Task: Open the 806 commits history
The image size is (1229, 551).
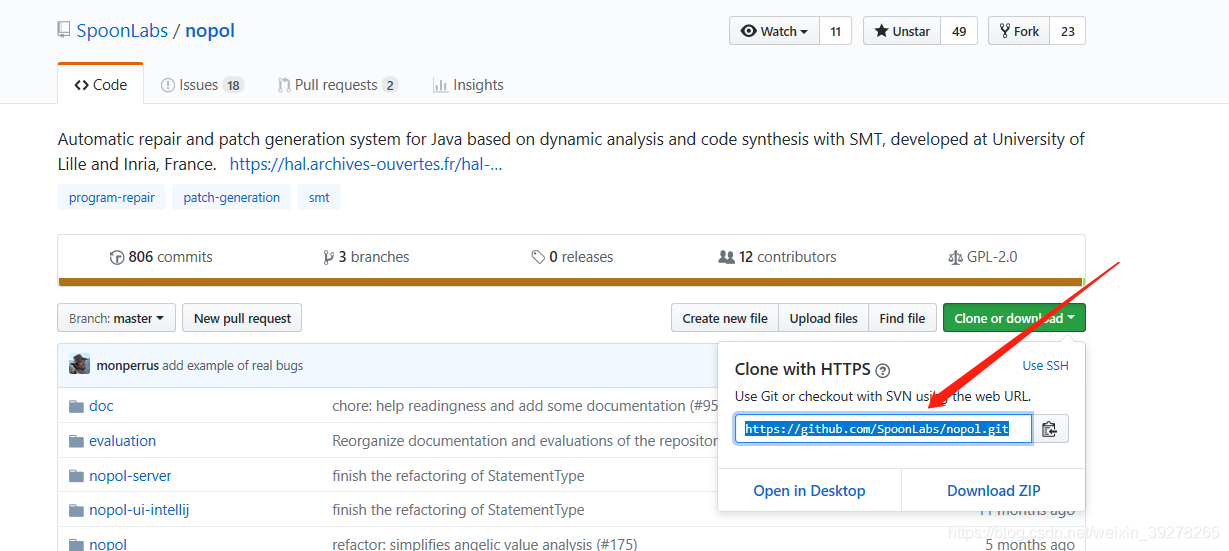Action: click(161, 257)
